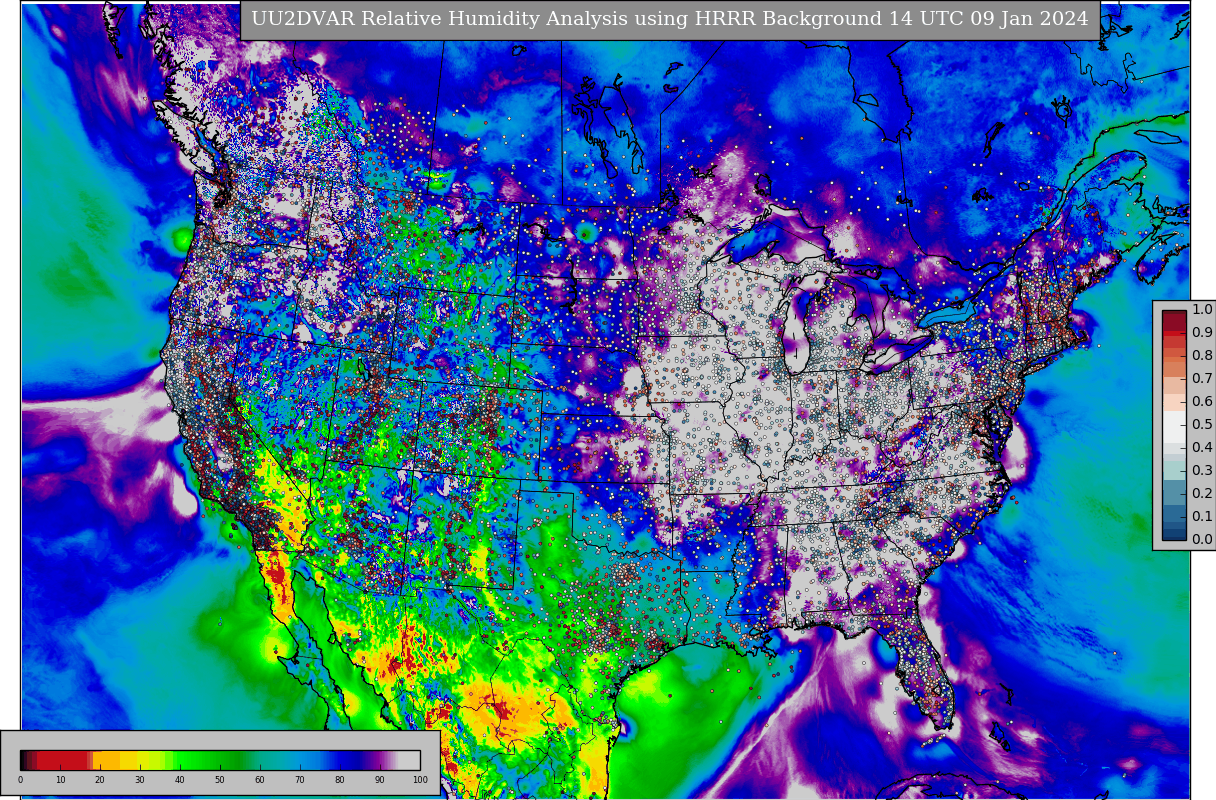Click the 0.0 label on the right colorbar

pos(1202,539)
